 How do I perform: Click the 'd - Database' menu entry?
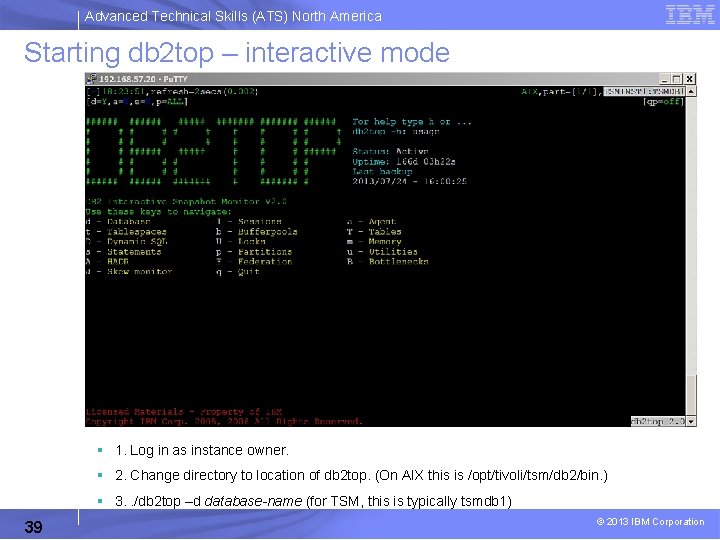click(x=118, y=222)
